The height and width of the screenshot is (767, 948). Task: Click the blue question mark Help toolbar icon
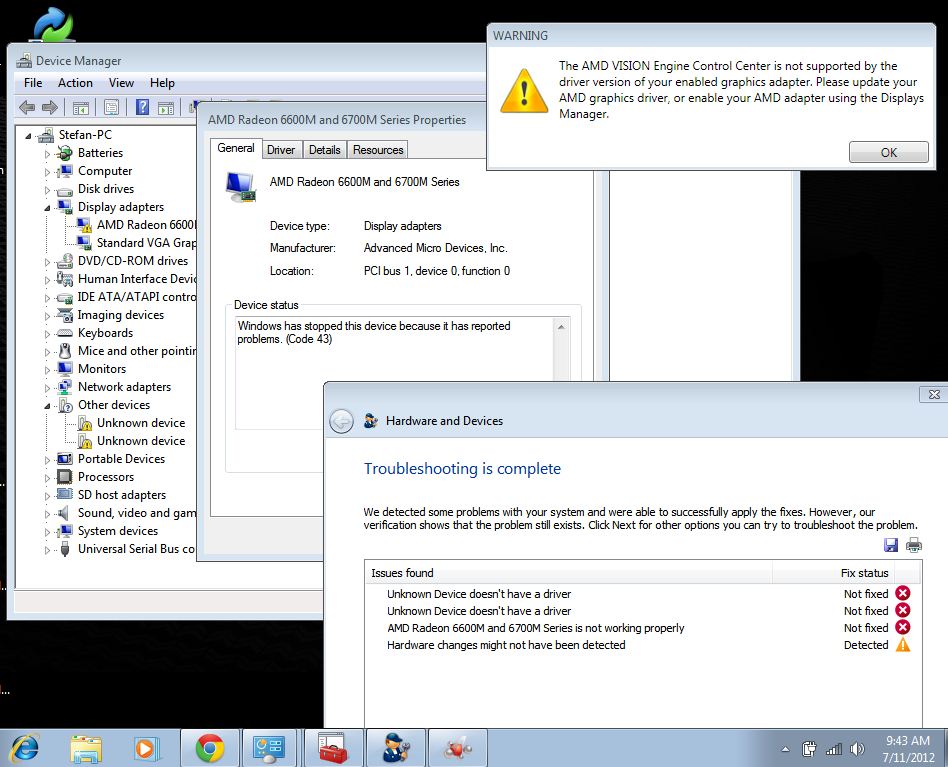tap(142, 108)
